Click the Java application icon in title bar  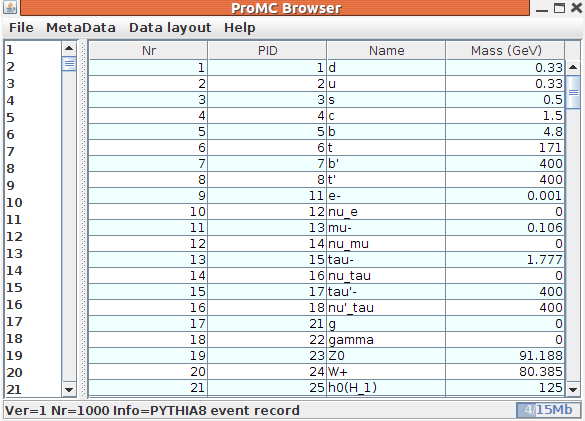click(10, 7)
